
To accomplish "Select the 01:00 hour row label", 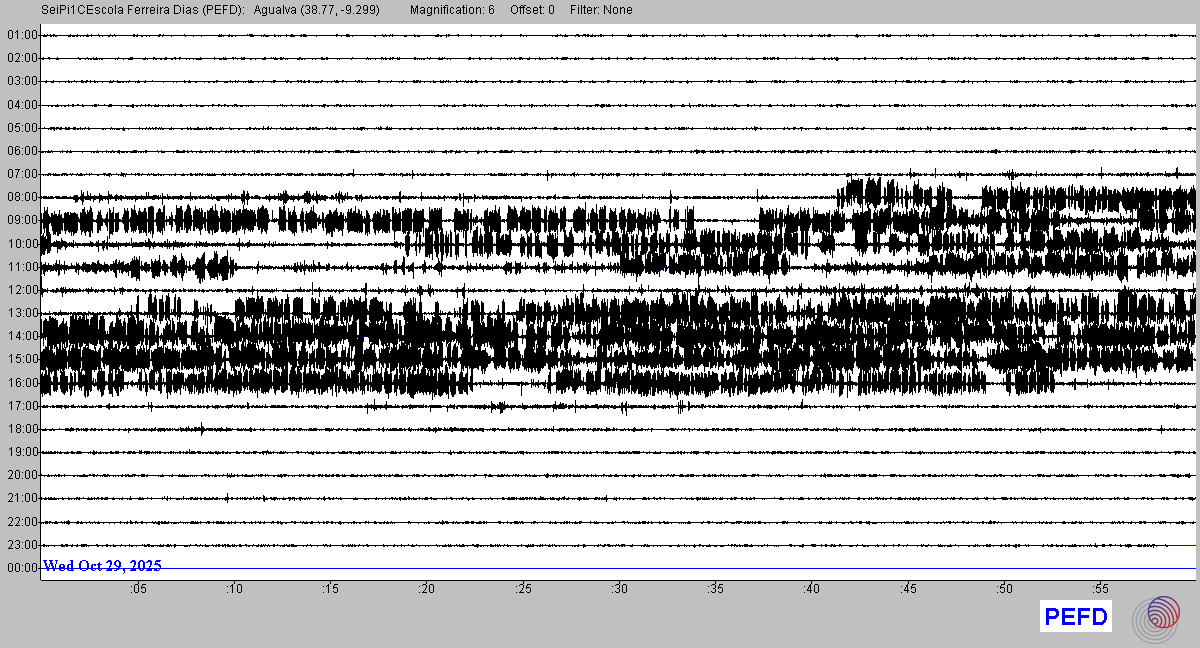I will tap(22, 35).
